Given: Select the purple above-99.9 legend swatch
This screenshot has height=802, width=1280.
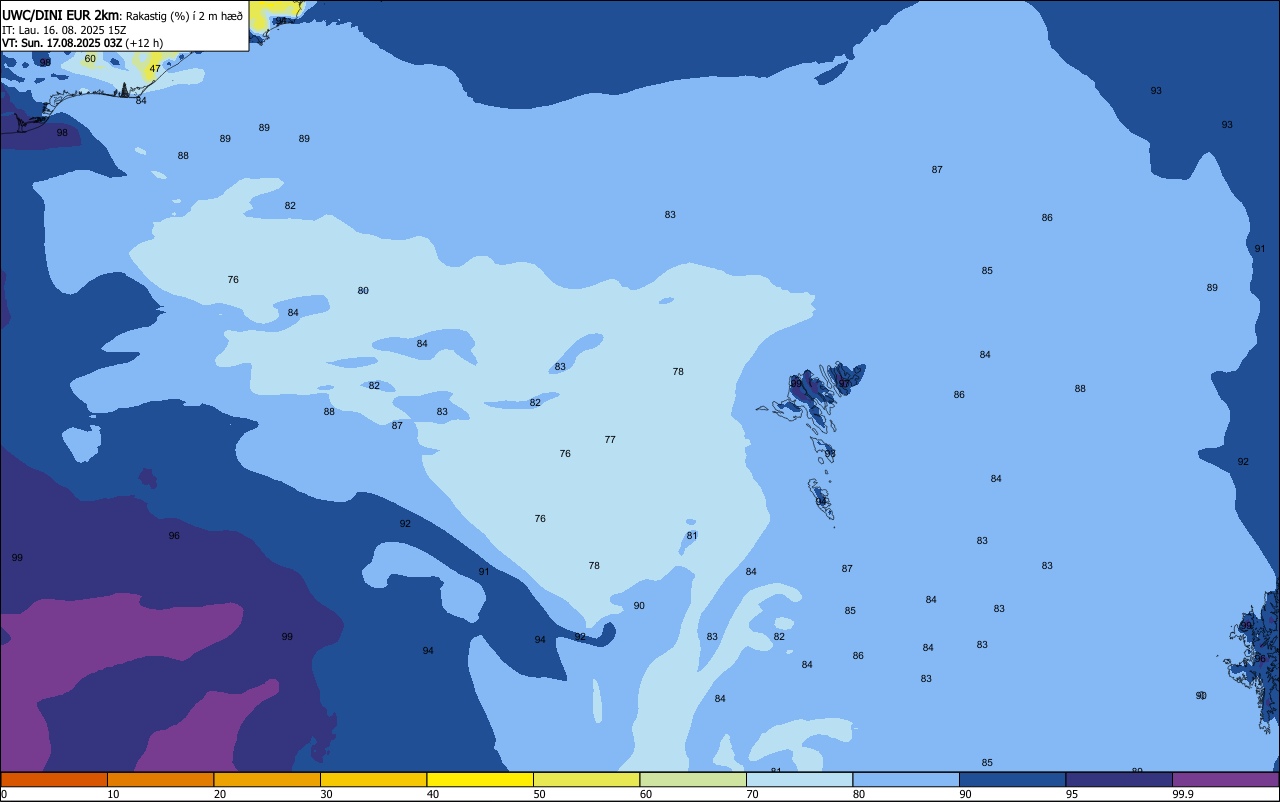Looking at the screenshot, I should pyautogui.click(x=1225, y=779).
